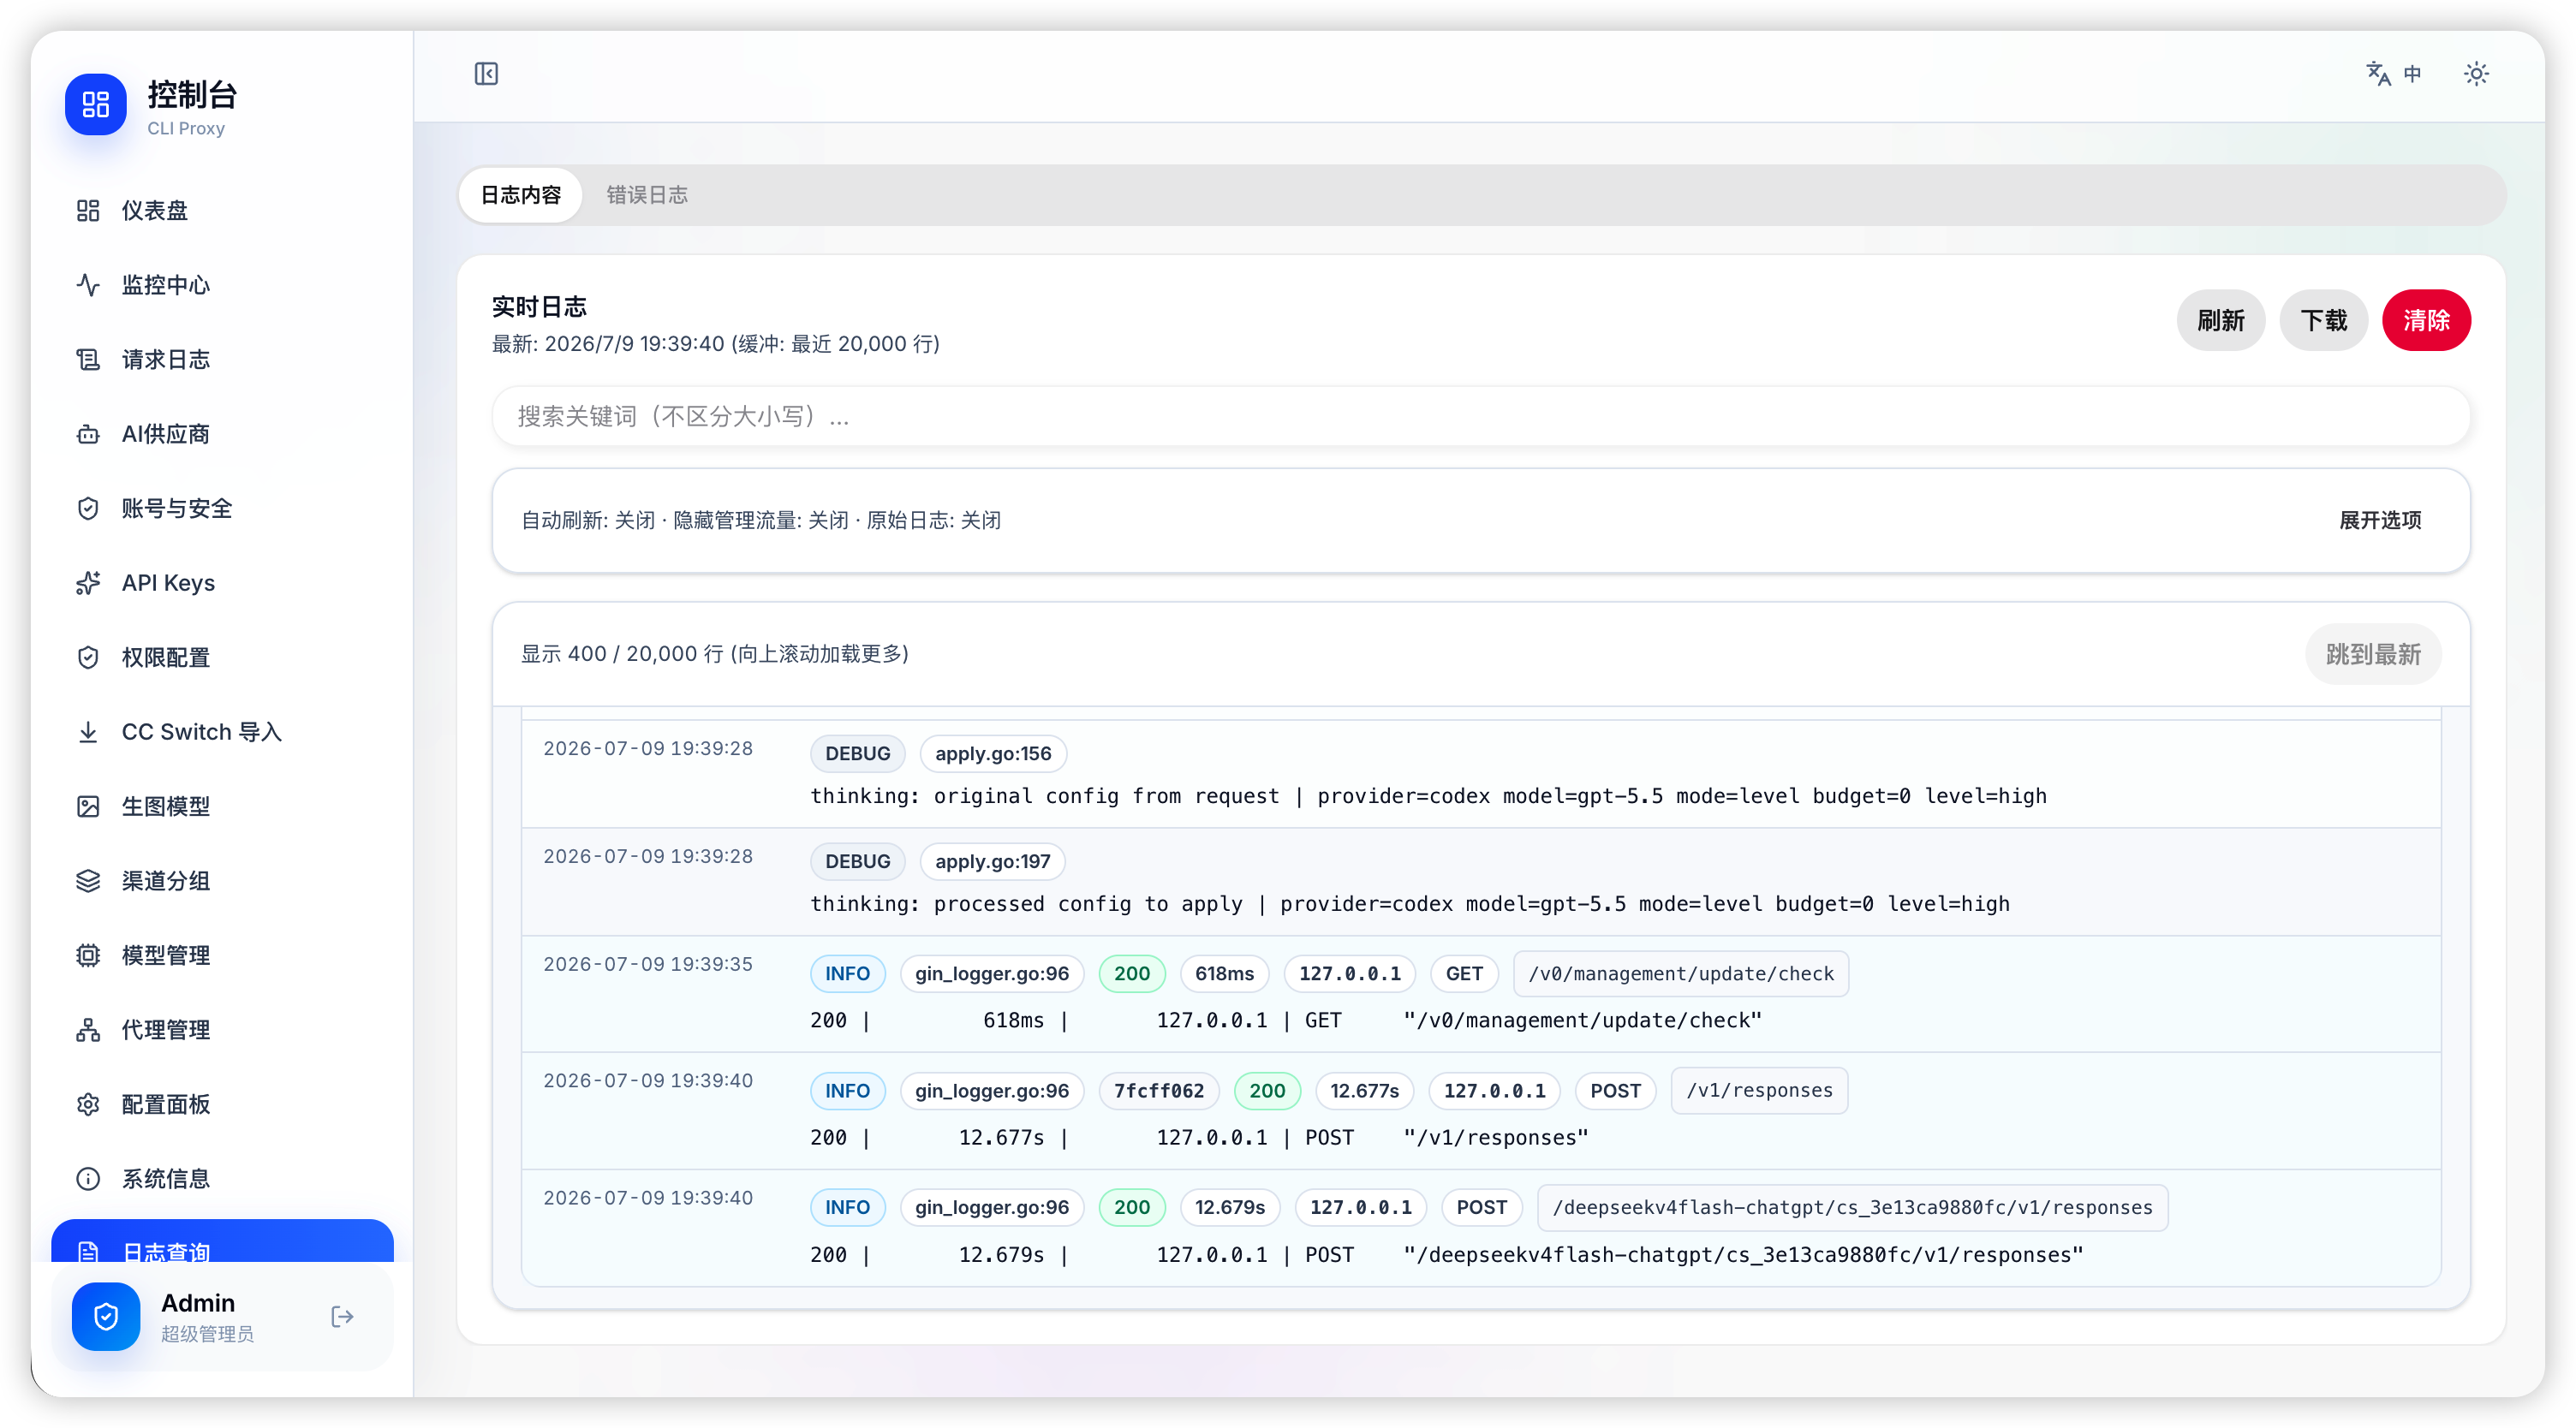The width and height of the screenshot is (2576, 1428).
Task: Open 生图模型 page
Action: pos(222,807)
